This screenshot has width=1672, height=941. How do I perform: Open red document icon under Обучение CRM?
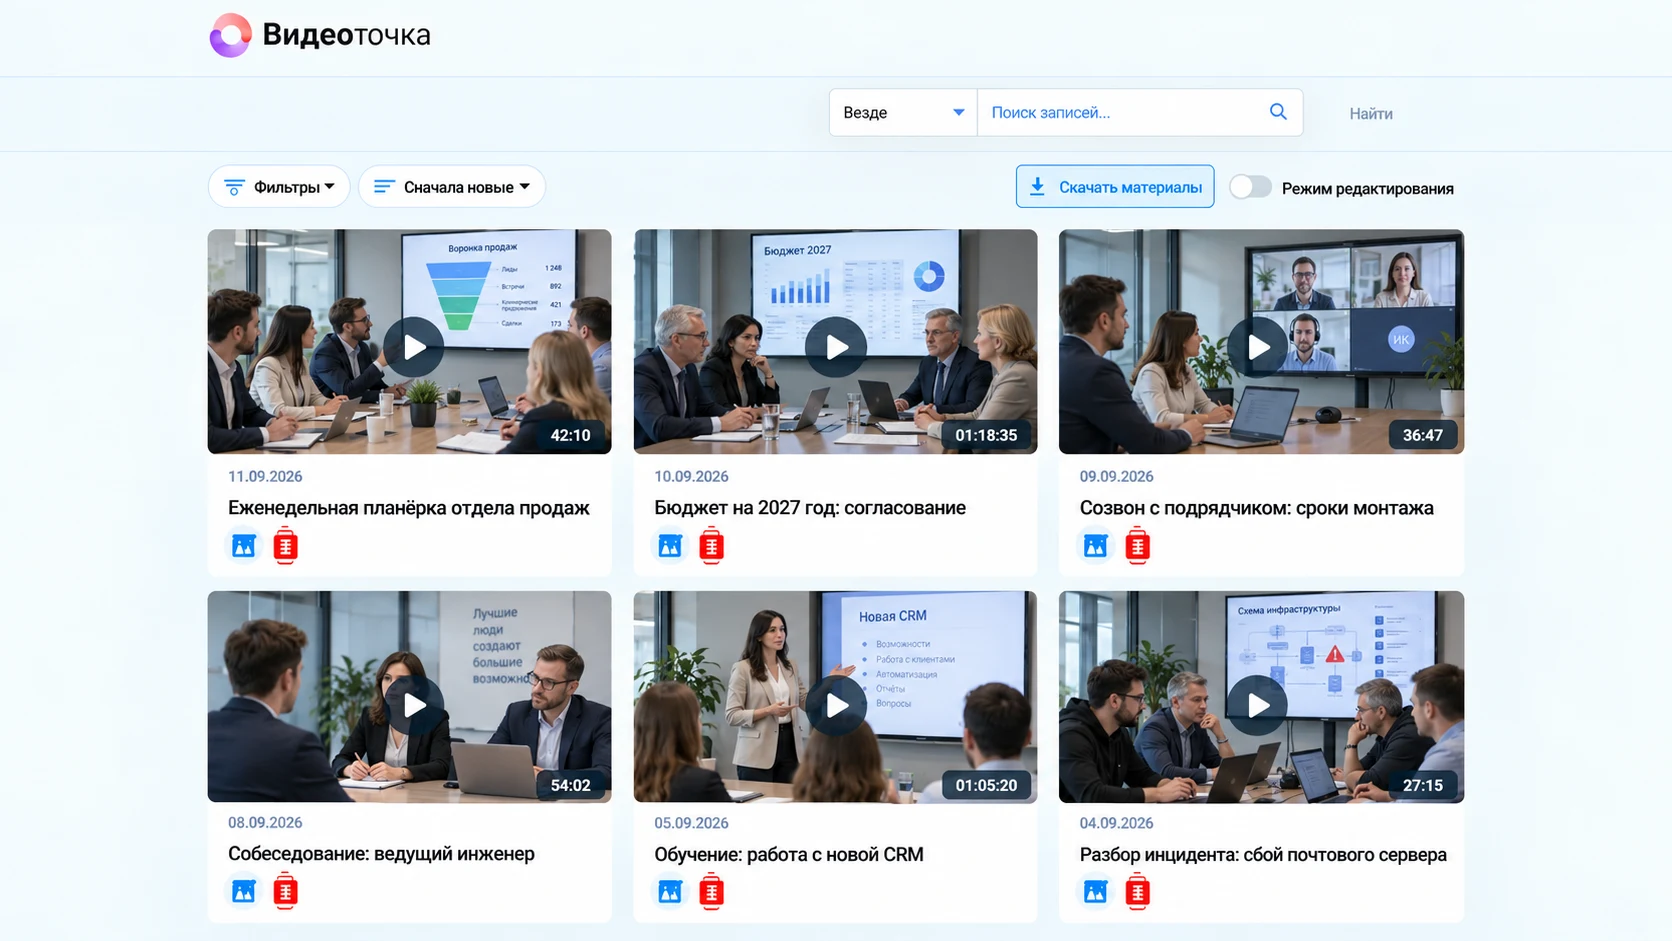coord(712,891)
